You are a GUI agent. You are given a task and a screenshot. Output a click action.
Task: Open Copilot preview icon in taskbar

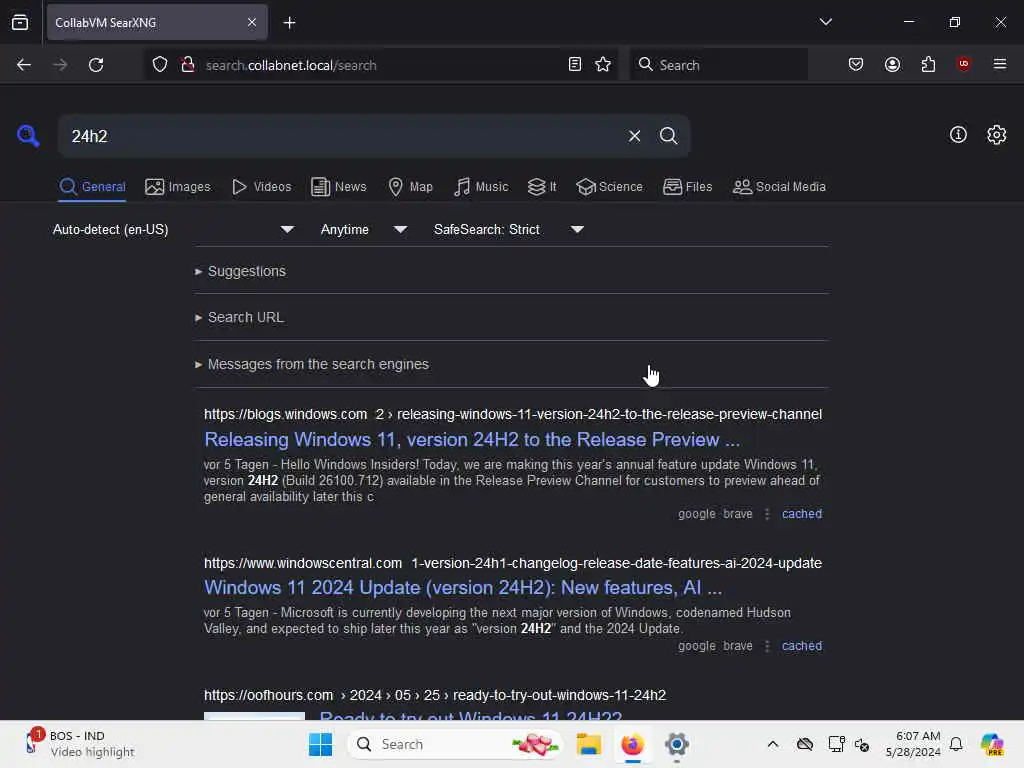(x=992, y=744)
